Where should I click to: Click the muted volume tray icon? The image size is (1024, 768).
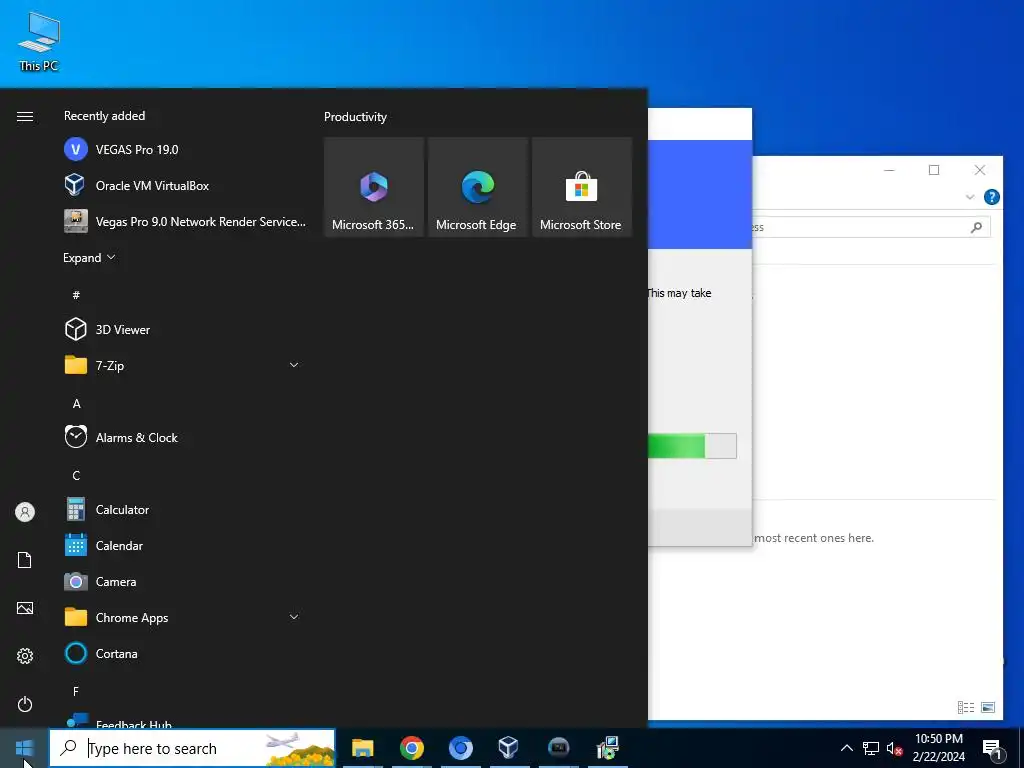coord(894,748)
